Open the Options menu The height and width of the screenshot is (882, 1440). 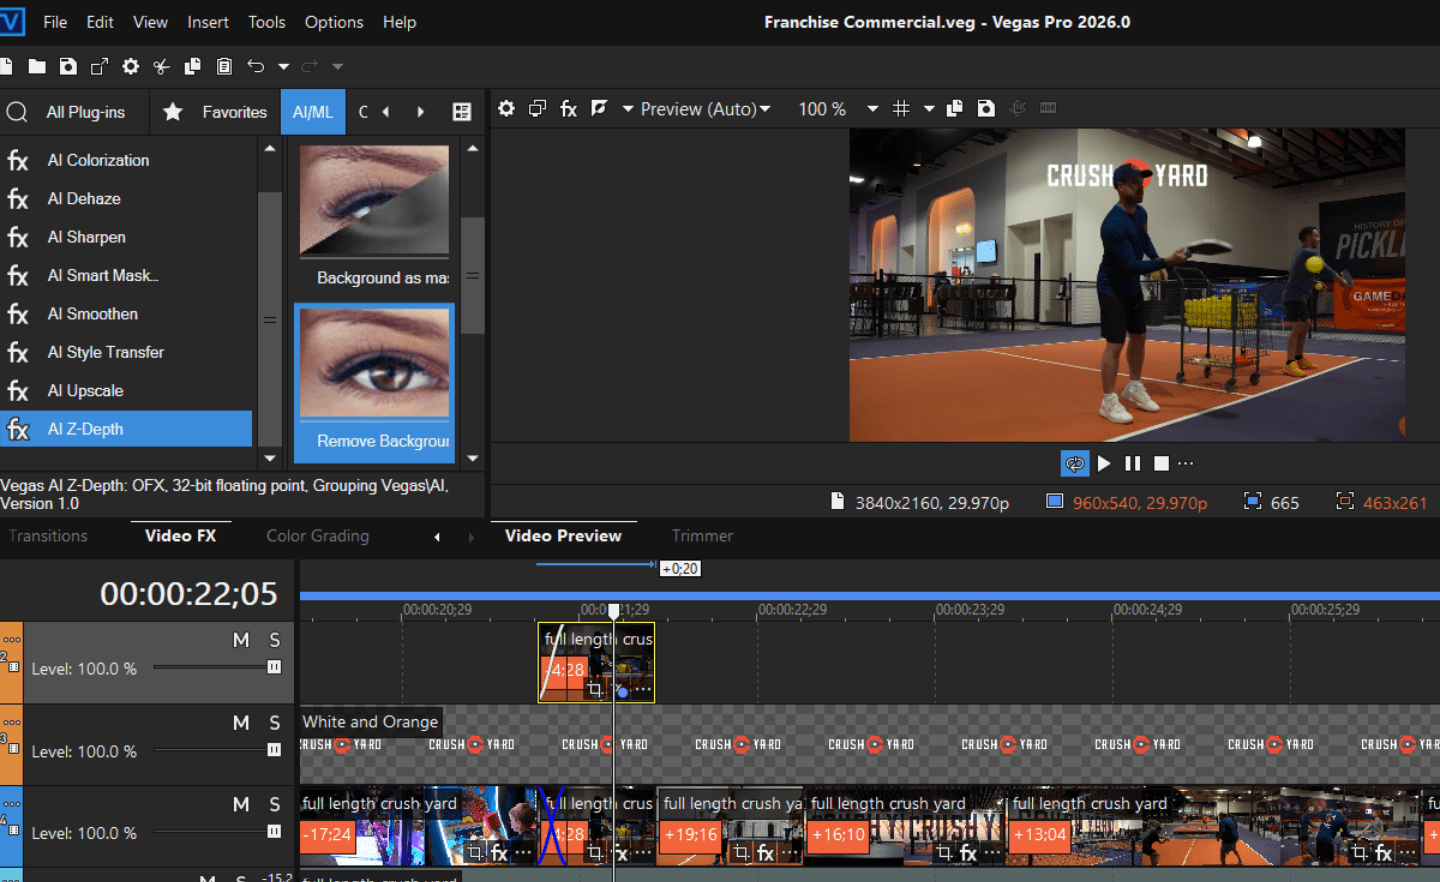click(x=334, y=22)
